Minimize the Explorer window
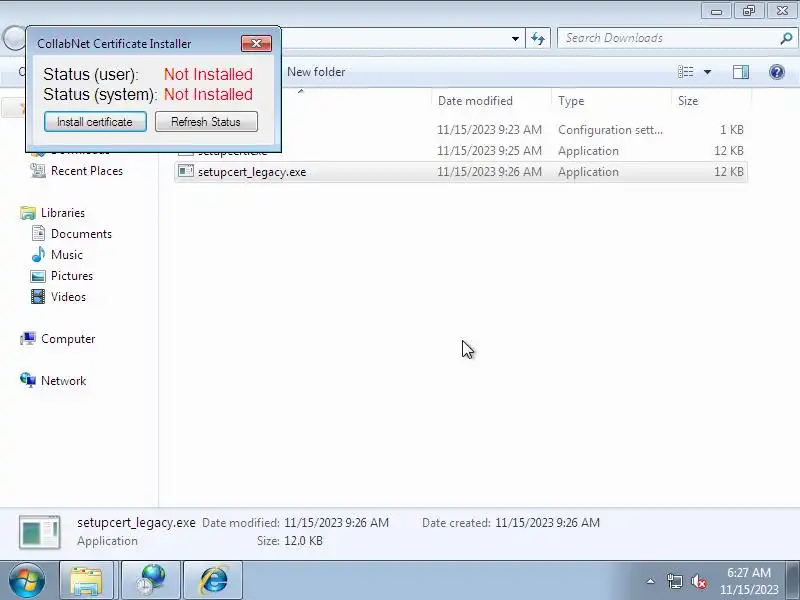The width and height of the screenshot is (800, 600). pos(716,11)
